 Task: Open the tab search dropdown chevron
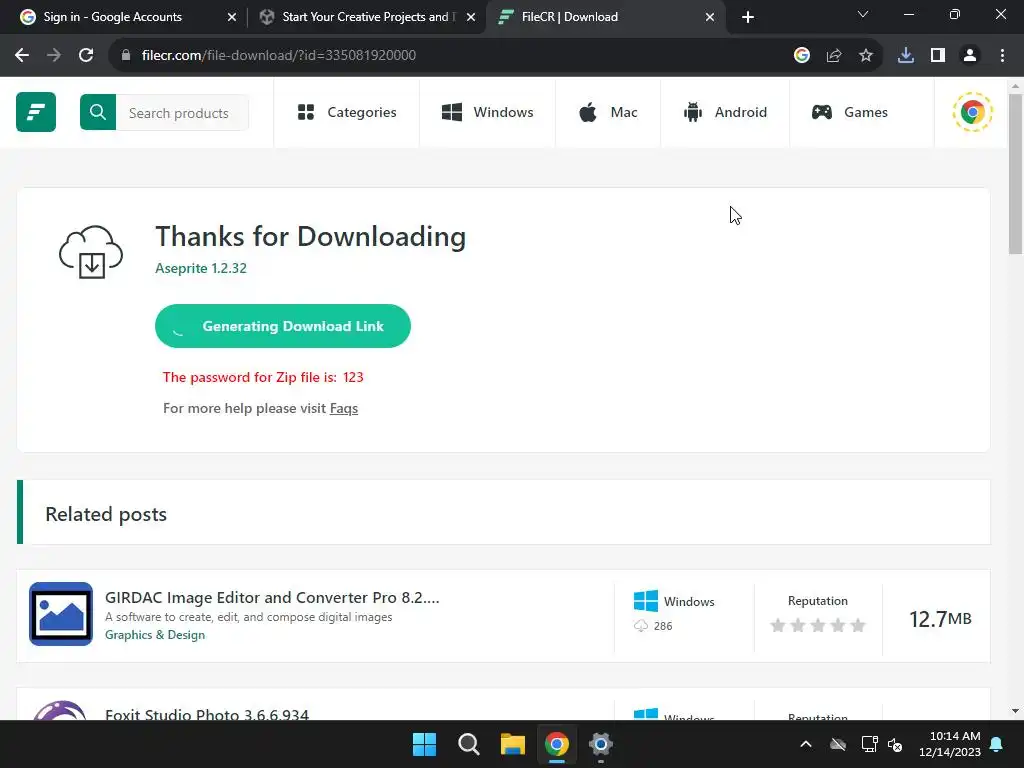(863, 14)
